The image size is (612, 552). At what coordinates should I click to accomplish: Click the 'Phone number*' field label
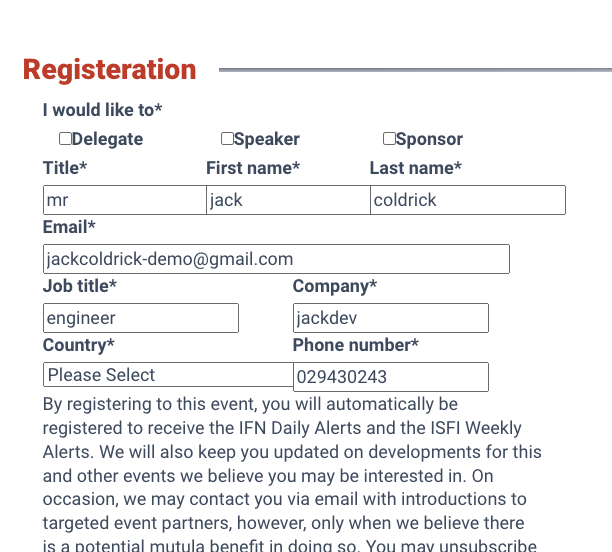point(355,345)
